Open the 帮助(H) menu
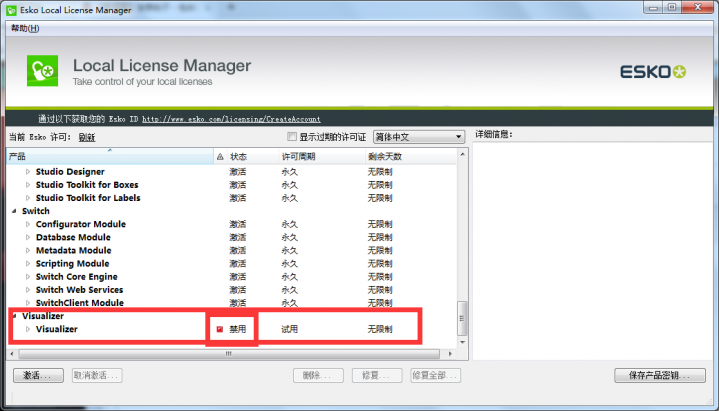 25,28
